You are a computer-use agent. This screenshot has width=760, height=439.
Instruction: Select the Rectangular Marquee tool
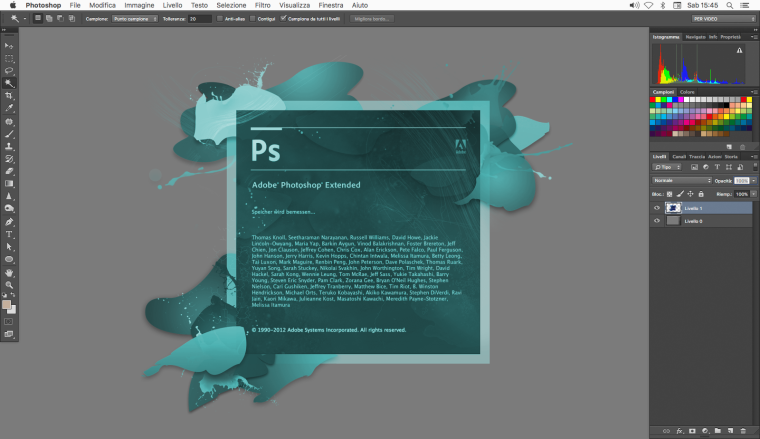tap(9, 58)
